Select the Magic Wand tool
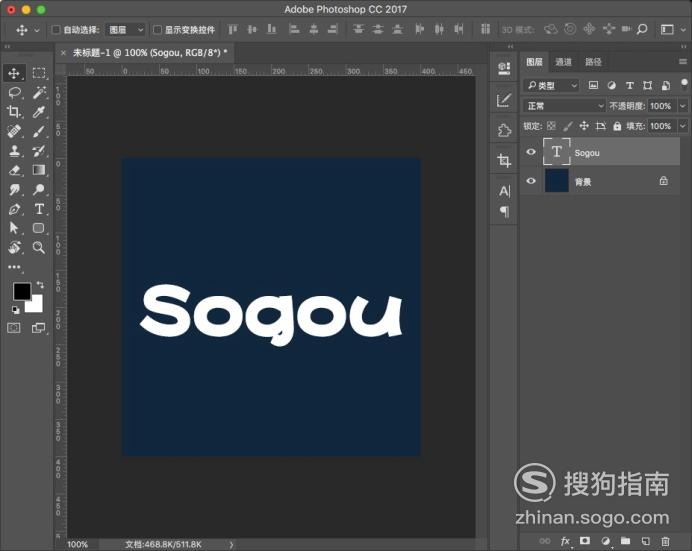The width and height of the screenshot is (692, 551). tap(39, 93)
